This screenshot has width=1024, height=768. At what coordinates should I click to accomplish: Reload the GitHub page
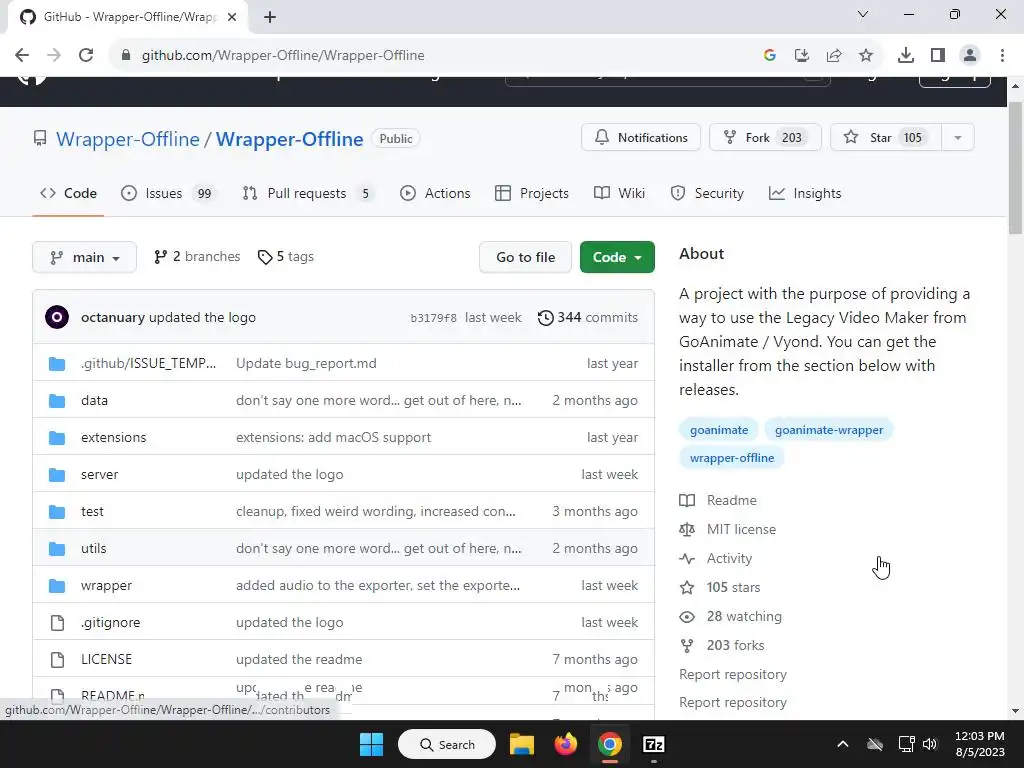pyautogui.click(x=86, y=56)
